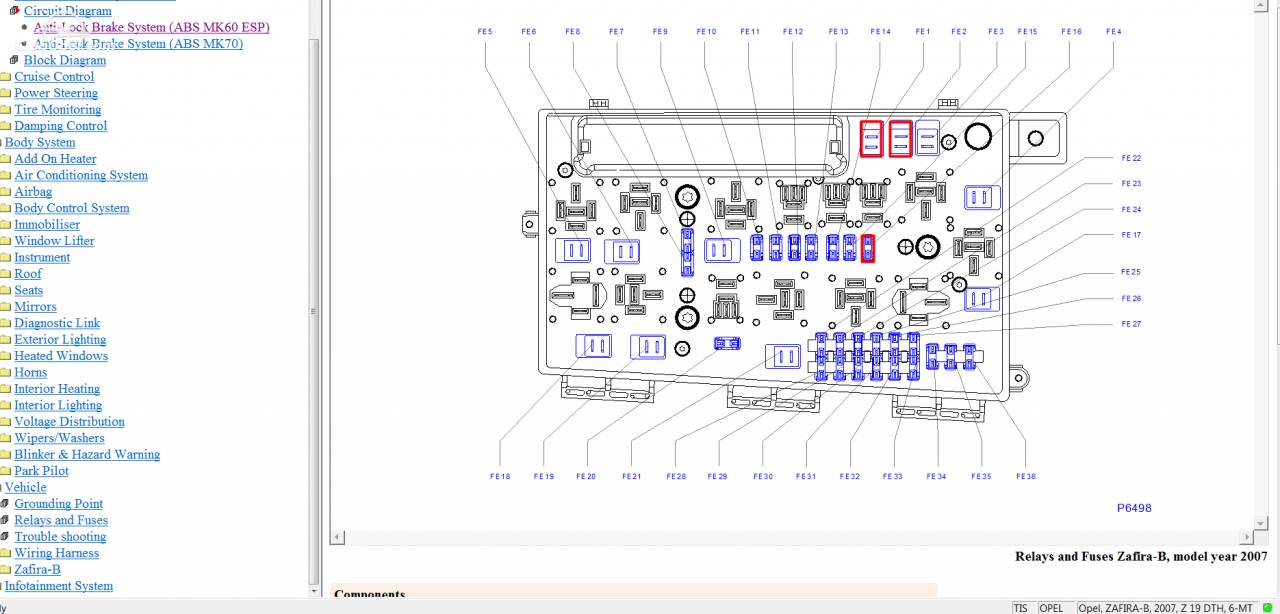Click the folder icon beside Air Conditioning System
1280x614 pixels.
tap(5, 175)
